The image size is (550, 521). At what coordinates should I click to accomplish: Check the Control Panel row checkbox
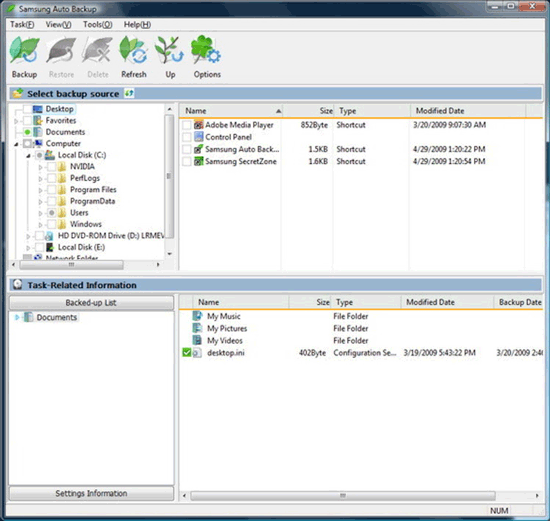tap(187, 137)
